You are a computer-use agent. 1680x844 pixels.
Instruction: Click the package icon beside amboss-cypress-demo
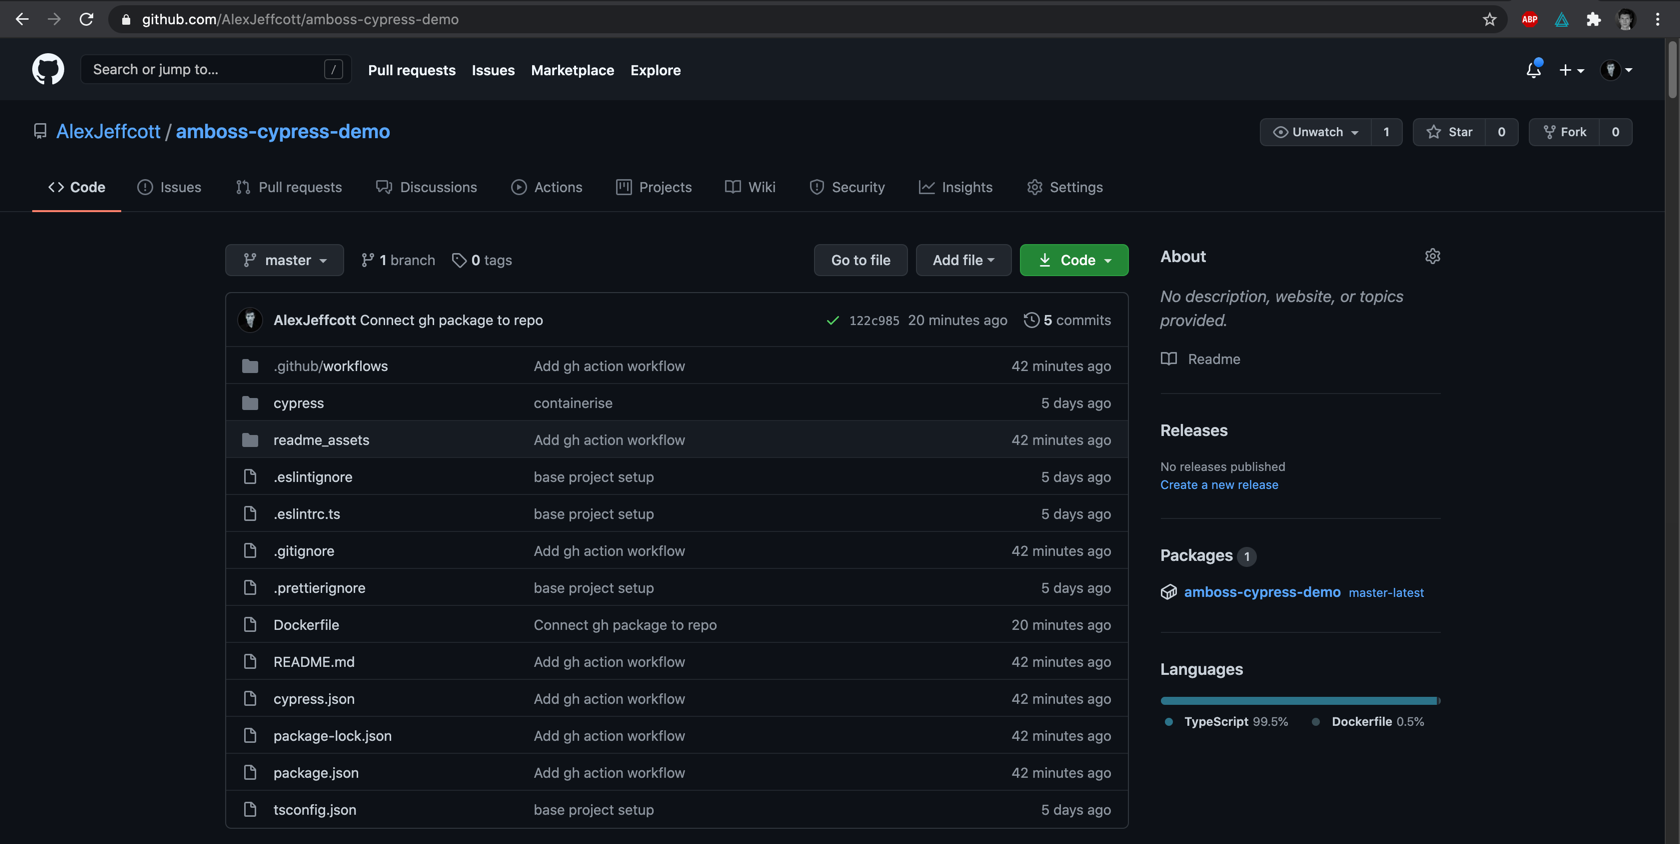[1168, 592]
